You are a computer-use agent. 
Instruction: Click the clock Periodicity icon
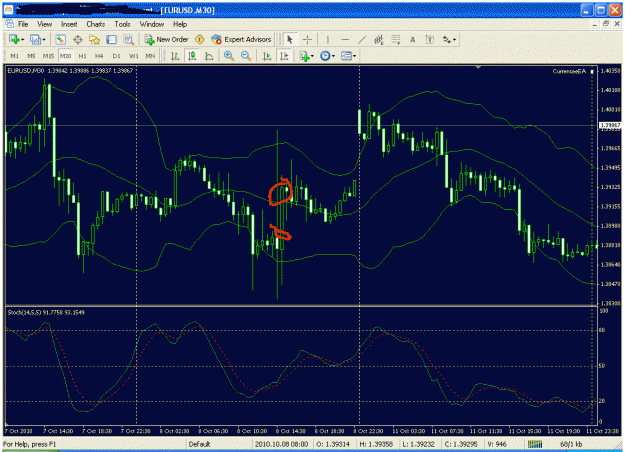(325, 56)
